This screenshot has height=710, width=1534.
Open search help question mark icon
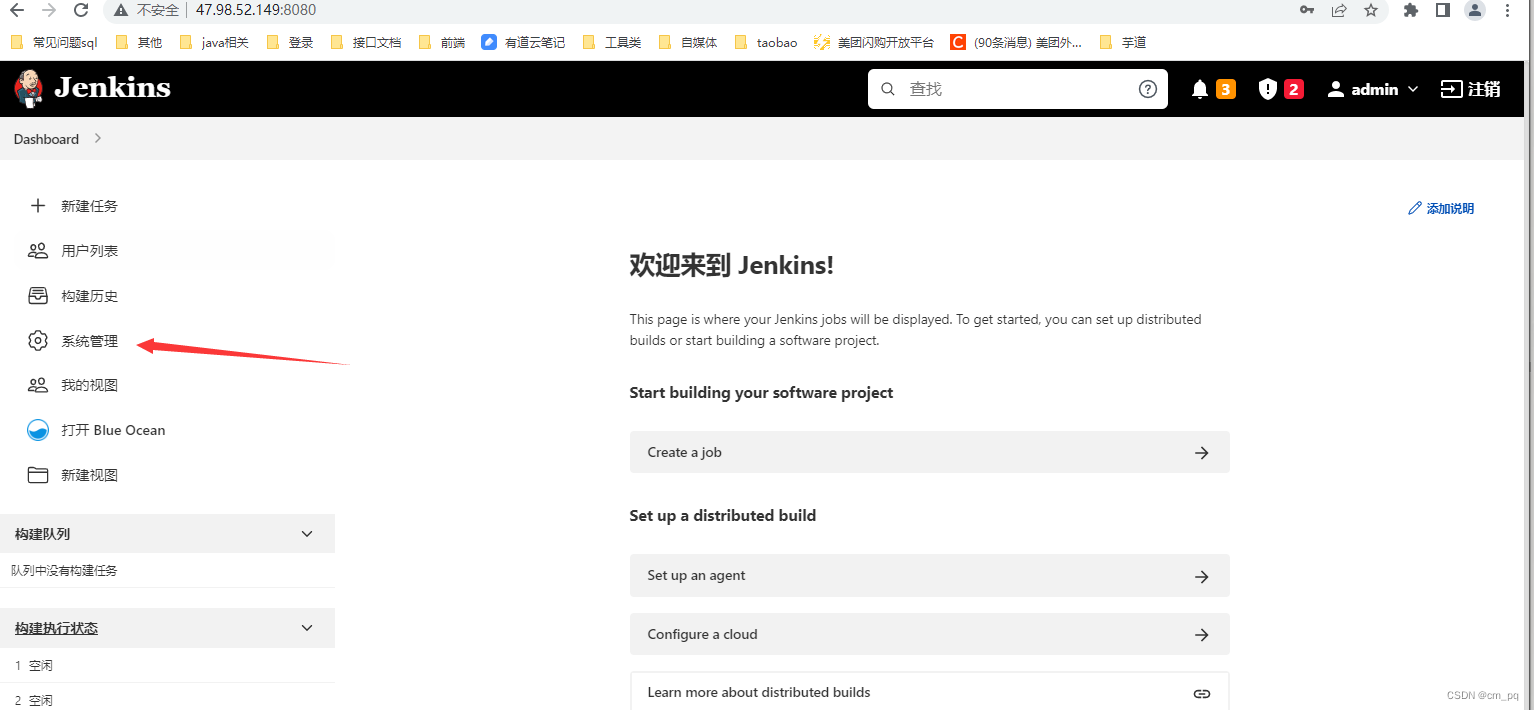point(1148,89)
